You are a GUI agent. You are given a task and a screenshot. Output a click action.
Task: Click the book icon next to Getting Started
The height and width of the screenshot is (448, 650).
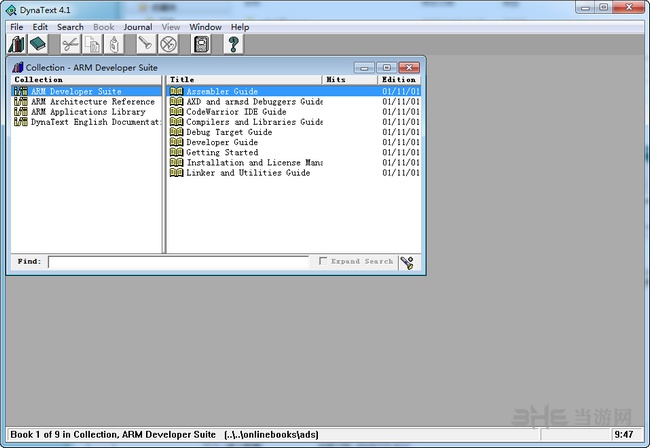(x=176, y=152)
